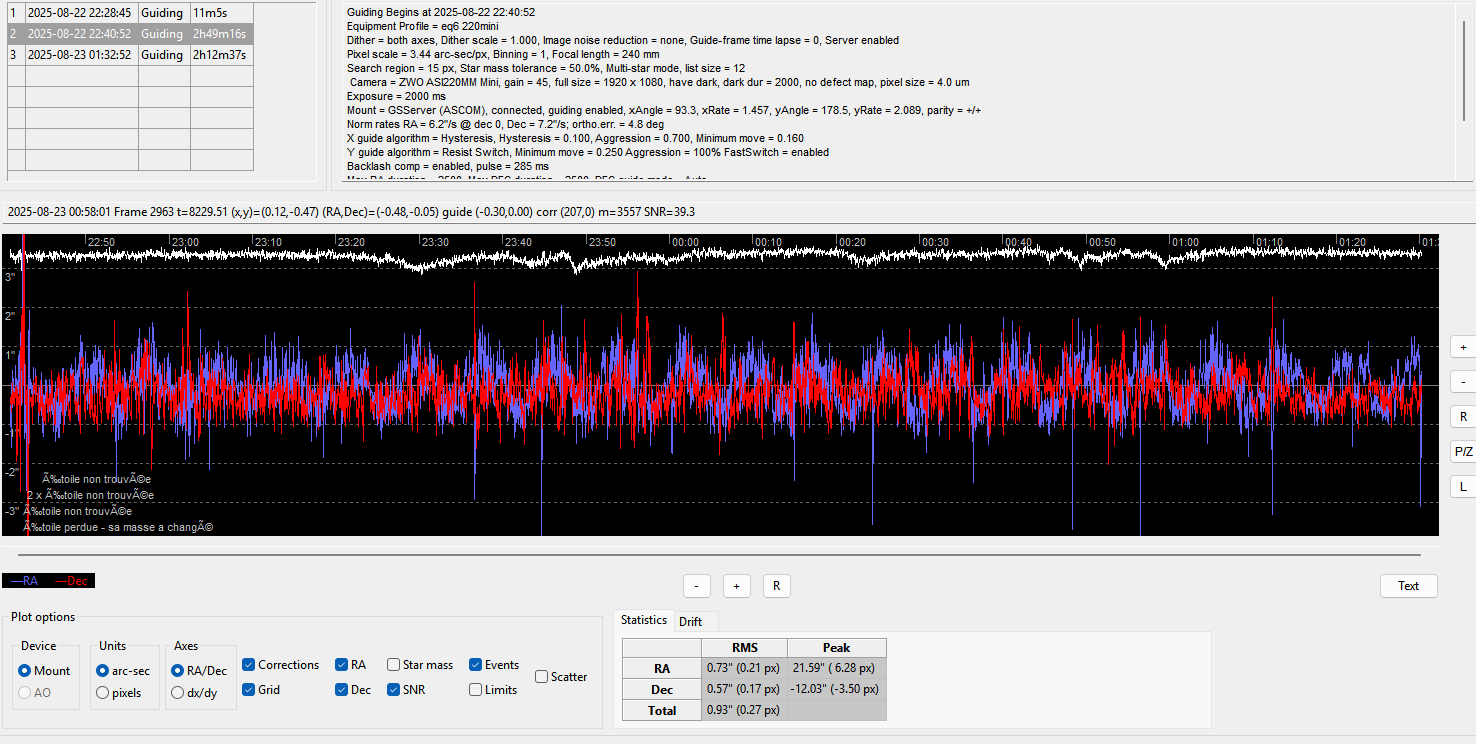Click the vertical zoom-in plus button

tap(1463, 346)
